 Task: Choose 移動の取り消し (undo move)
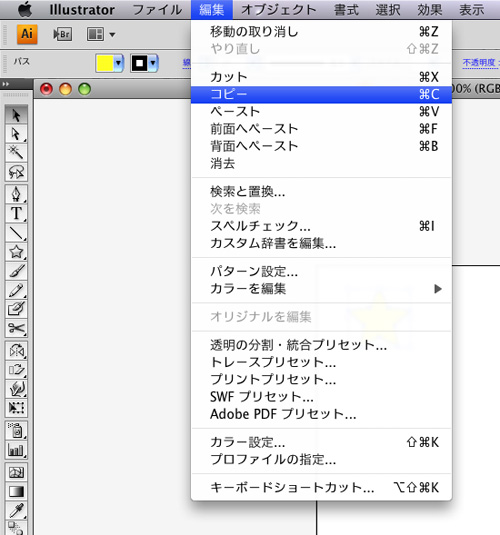(x=322, y=32)
